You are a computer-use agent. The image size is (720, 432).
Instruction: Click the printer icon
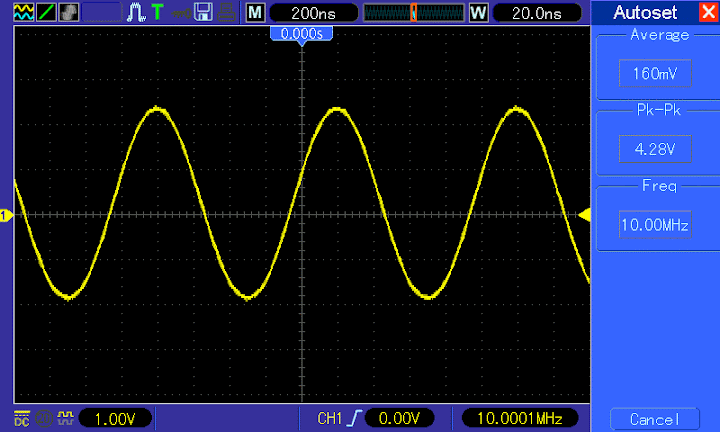(x=226, y=12)
